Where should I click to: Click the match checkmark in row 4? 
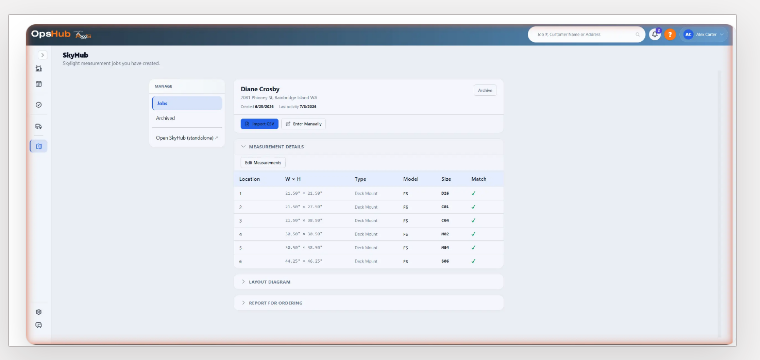click(x=474, y=234)
